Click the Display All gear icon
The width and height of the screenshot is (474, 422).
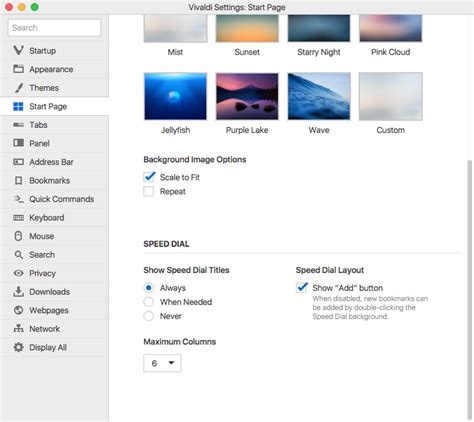coord(18,347)
